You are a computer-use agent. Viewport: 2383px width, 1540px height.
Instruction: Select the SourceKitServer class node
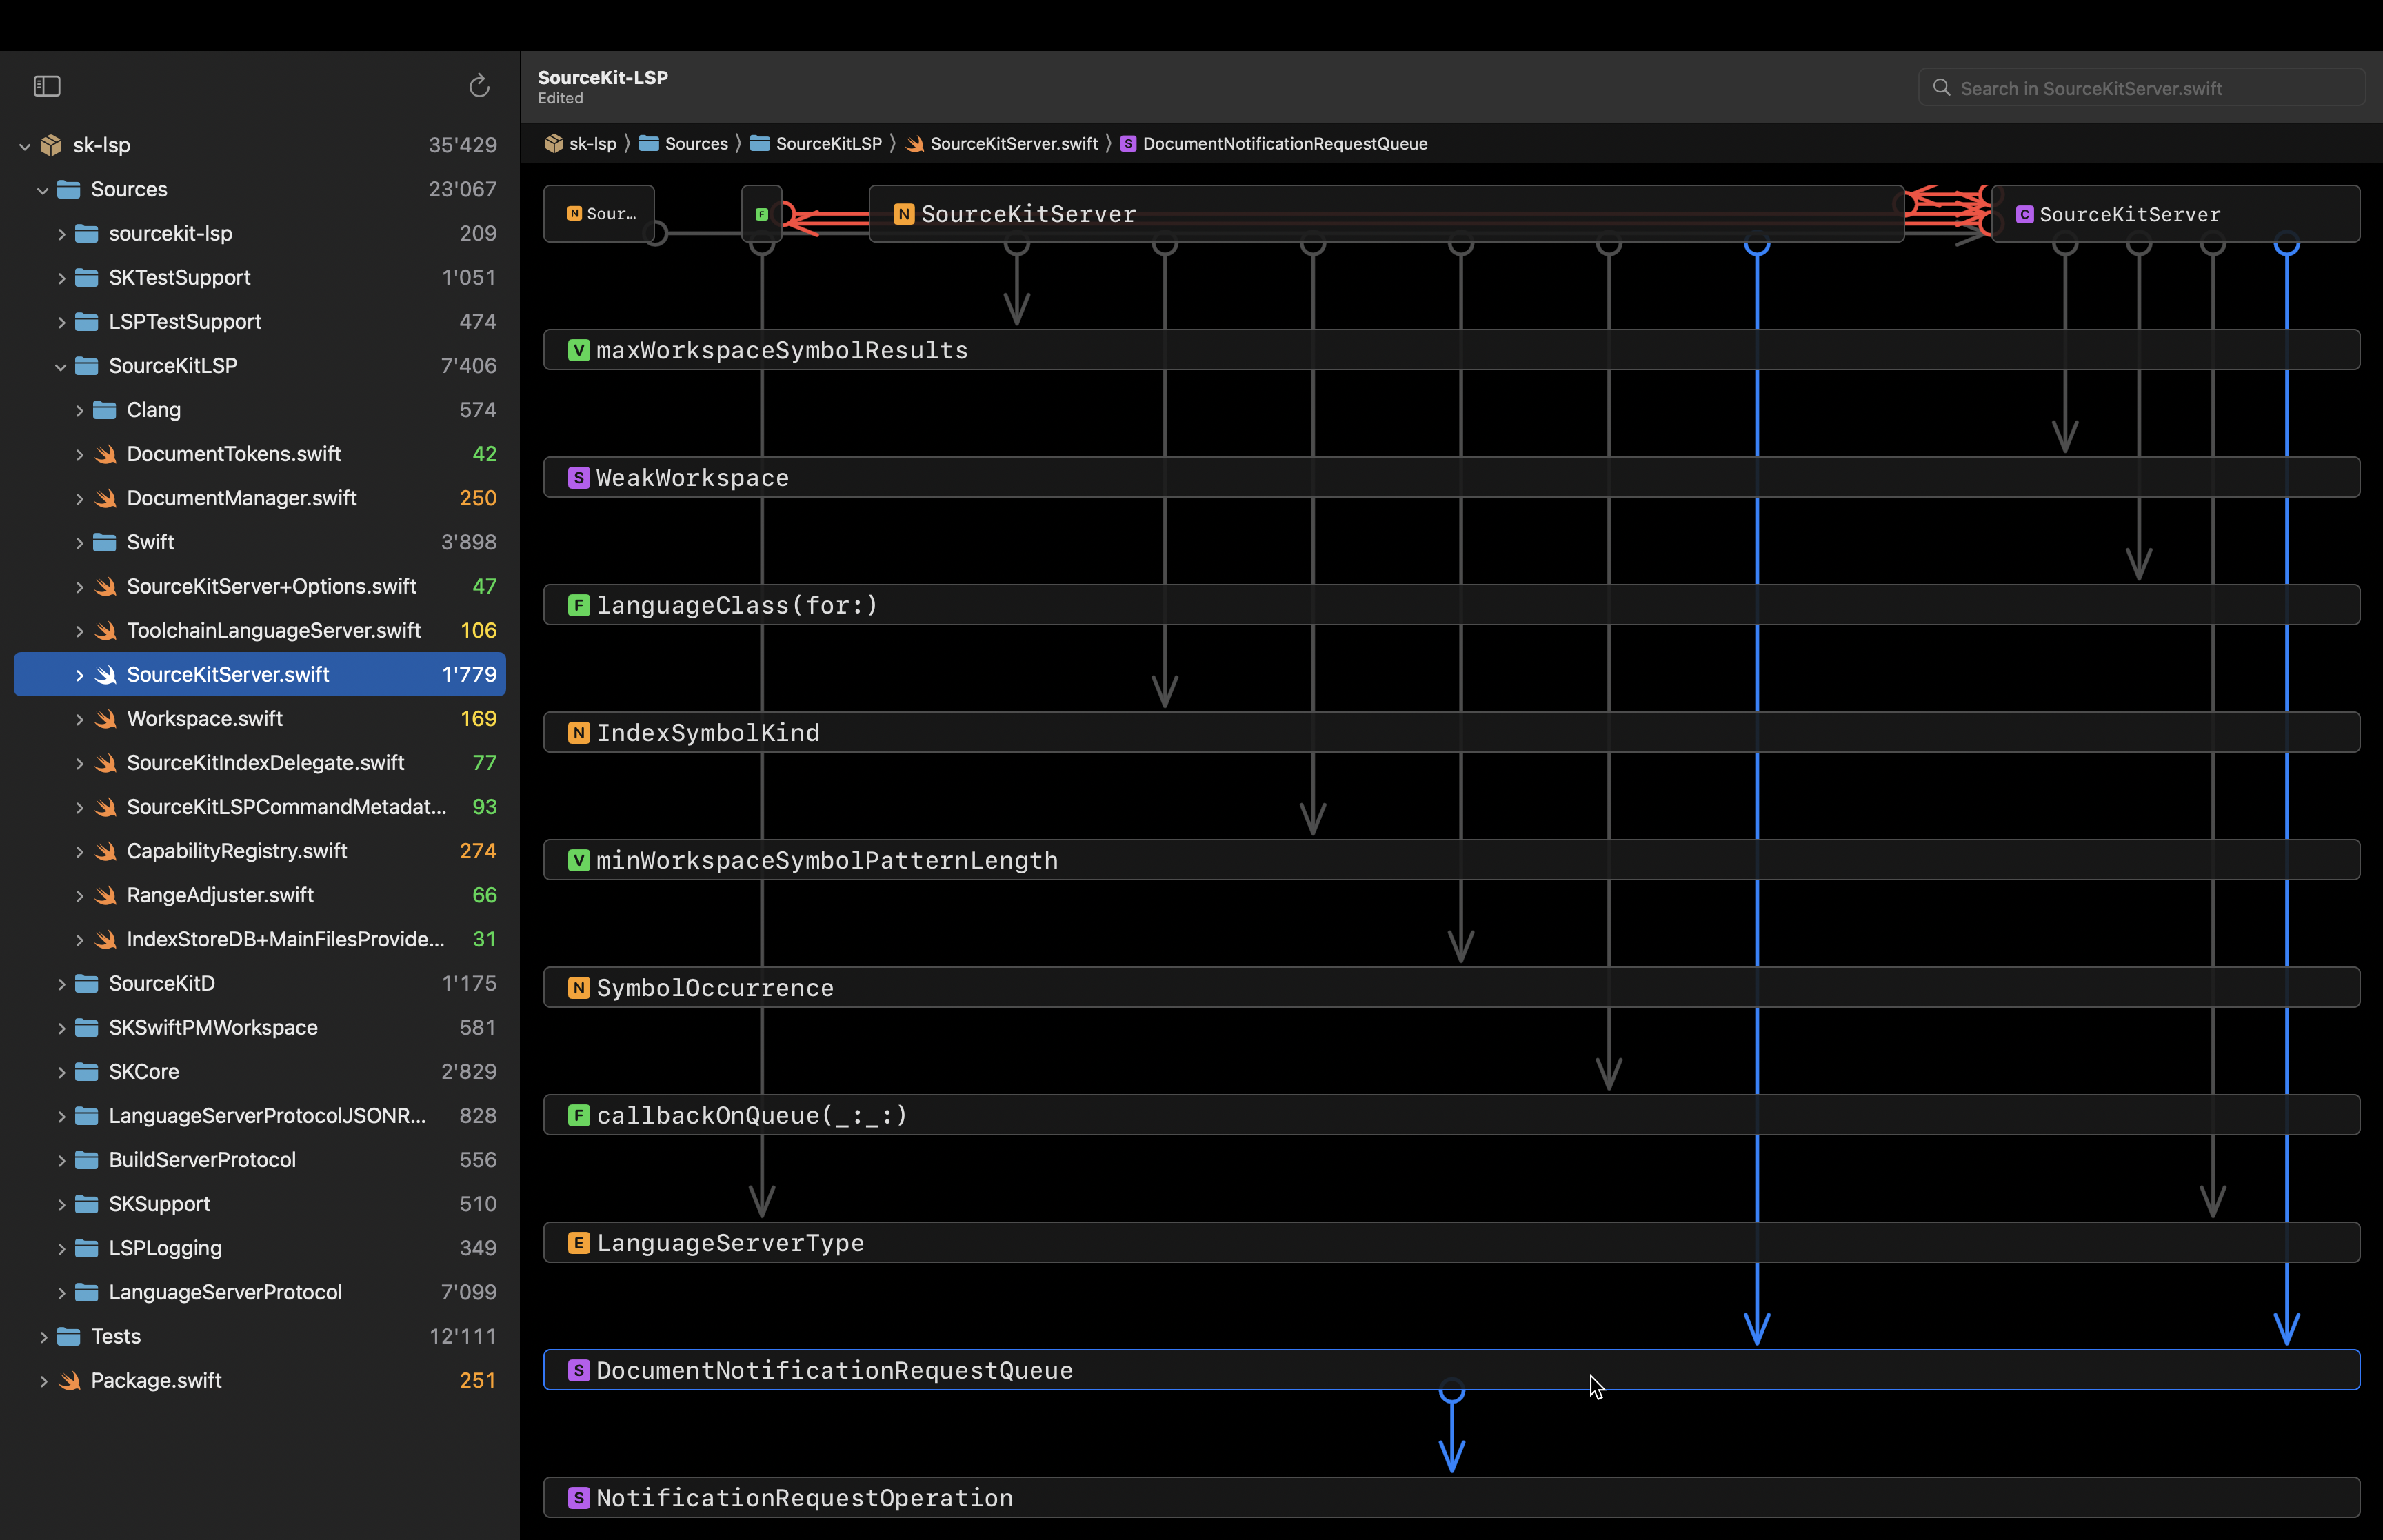2176,214
